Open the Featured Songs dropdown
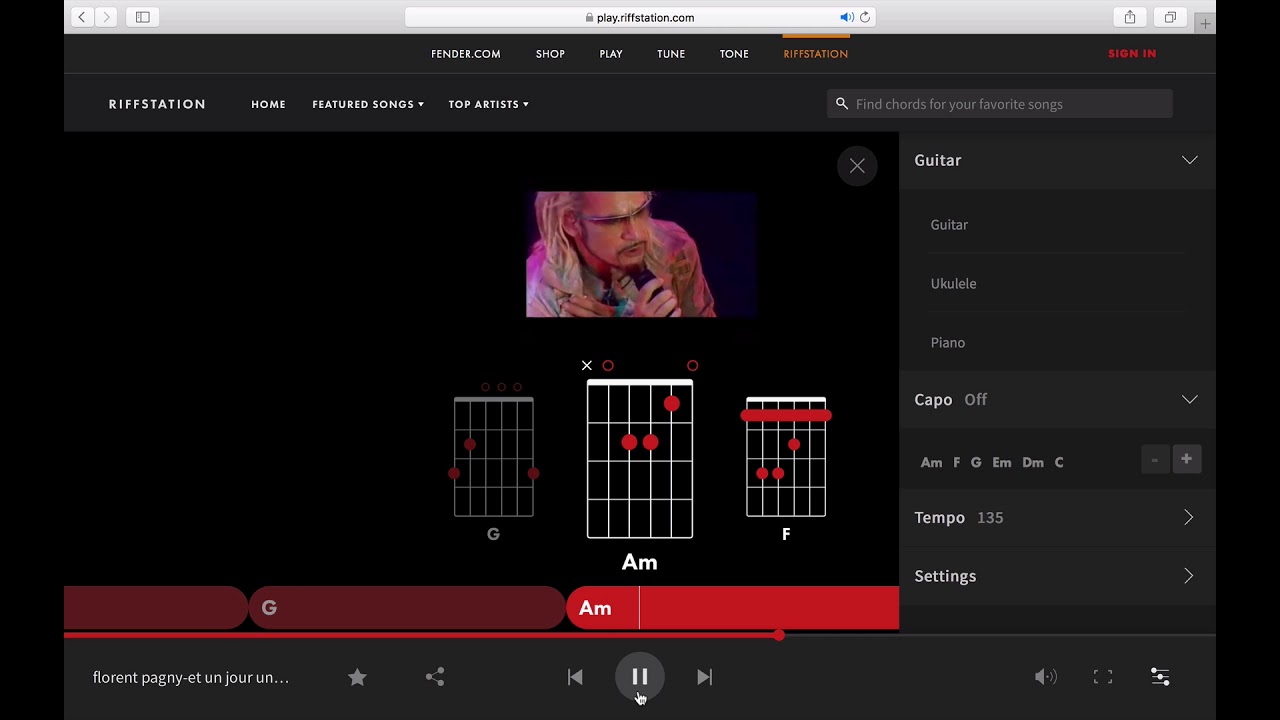The height and width of the screenshot is (720, 1280). (368, 104)
